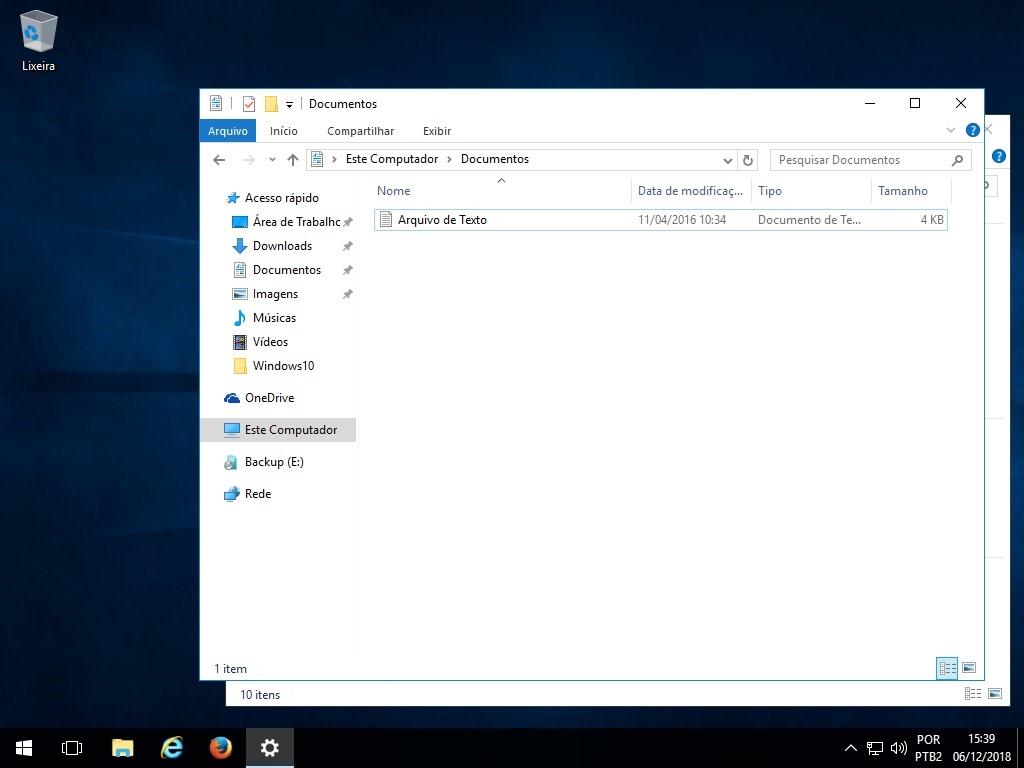Click the Pesquisar Documentos search field
The image size is (1024, 768).
860,160
